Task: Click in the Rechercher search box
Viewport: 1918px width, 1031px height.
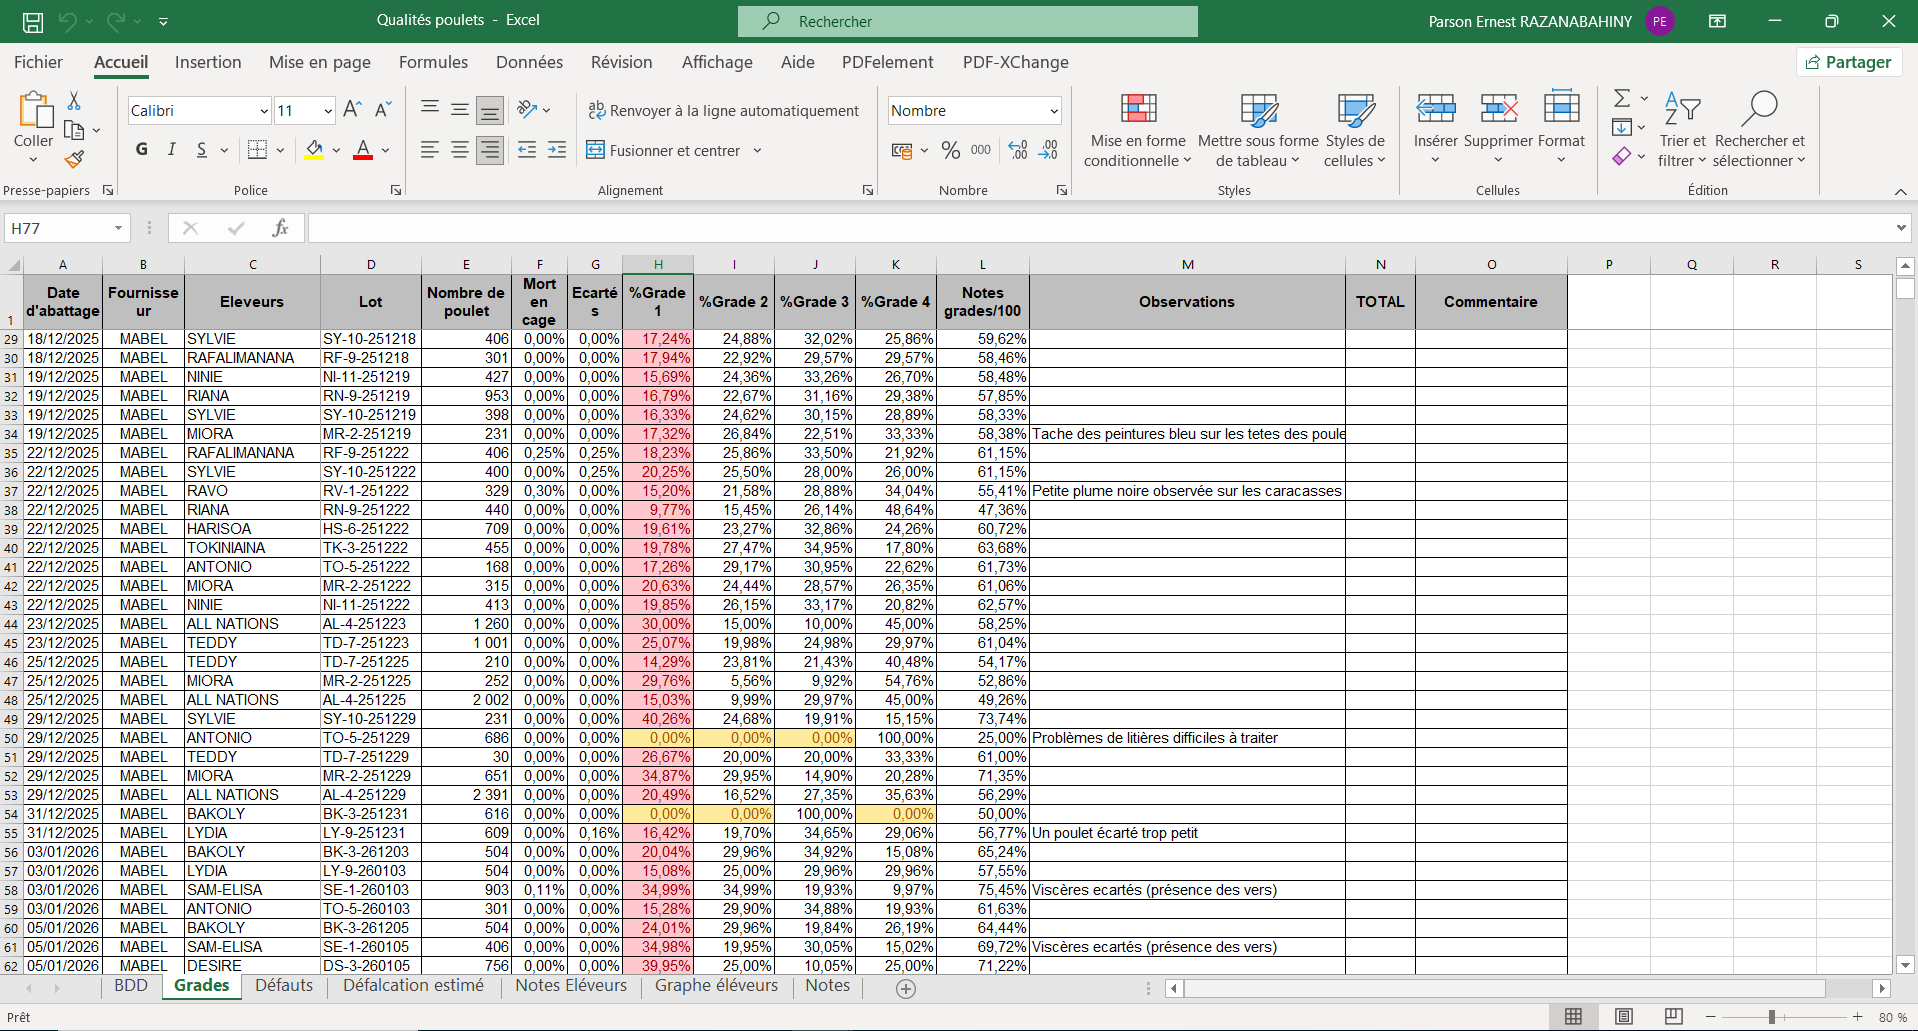Action: pyautogui.click(x=967, y=21)
